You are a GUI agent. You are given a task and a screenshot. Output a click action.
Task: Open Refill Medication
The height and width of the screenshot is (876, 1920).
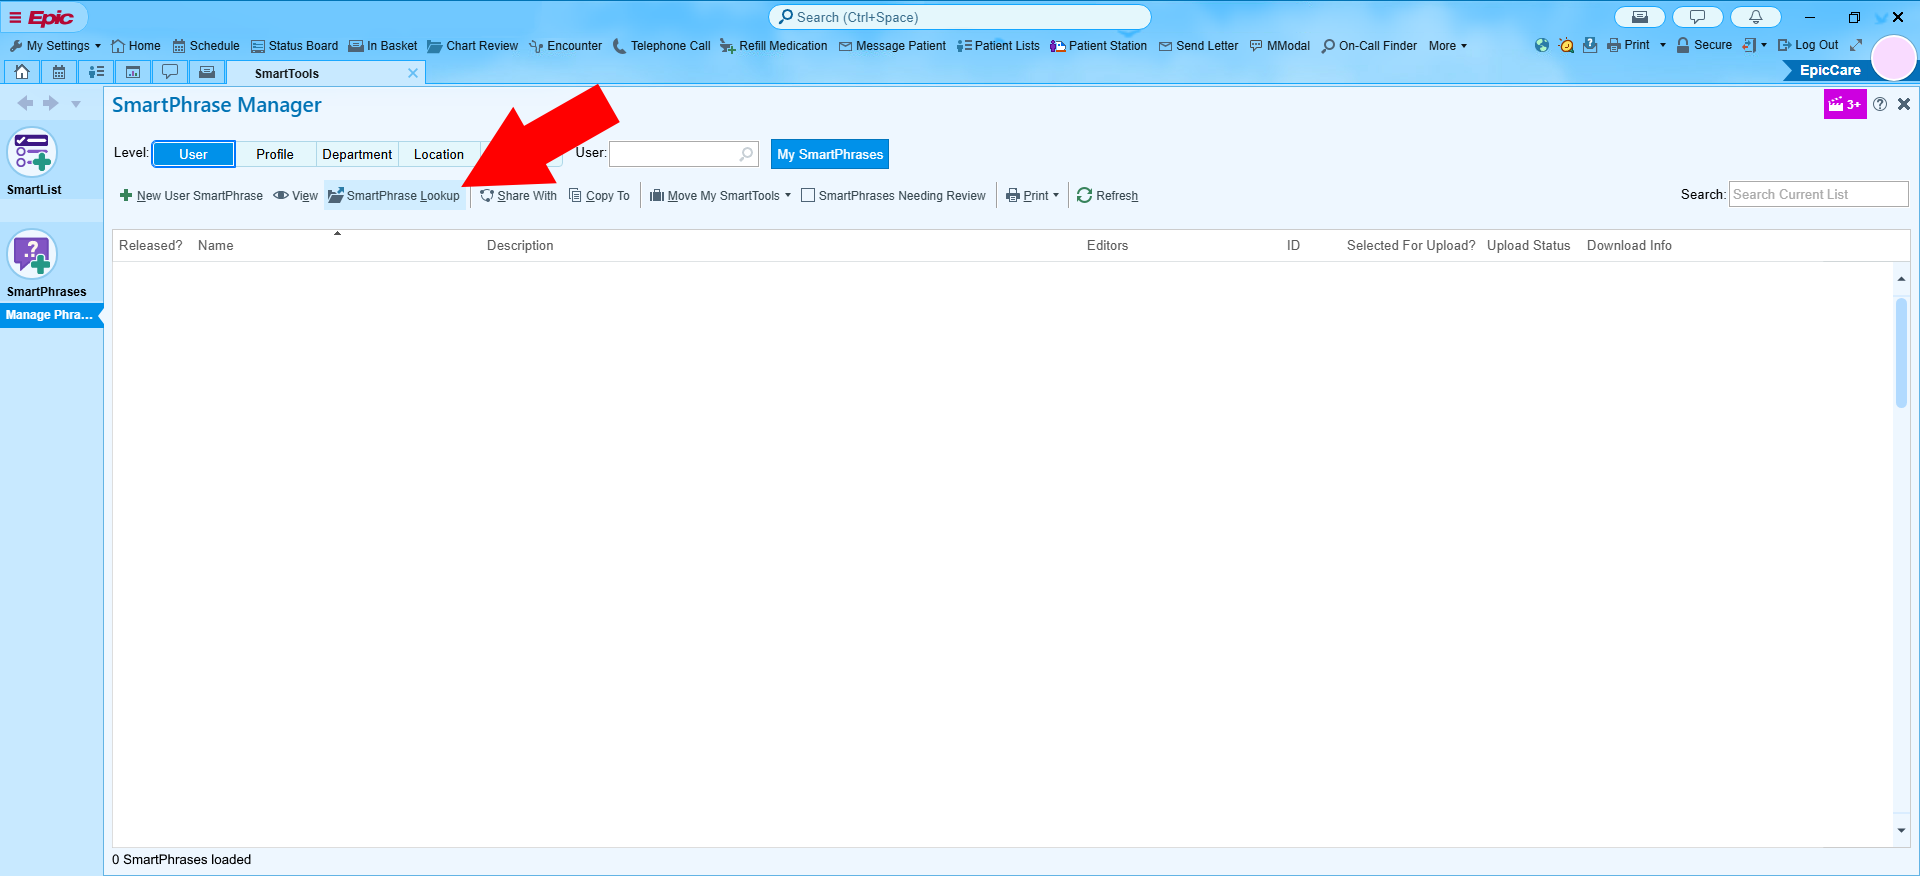774,46
